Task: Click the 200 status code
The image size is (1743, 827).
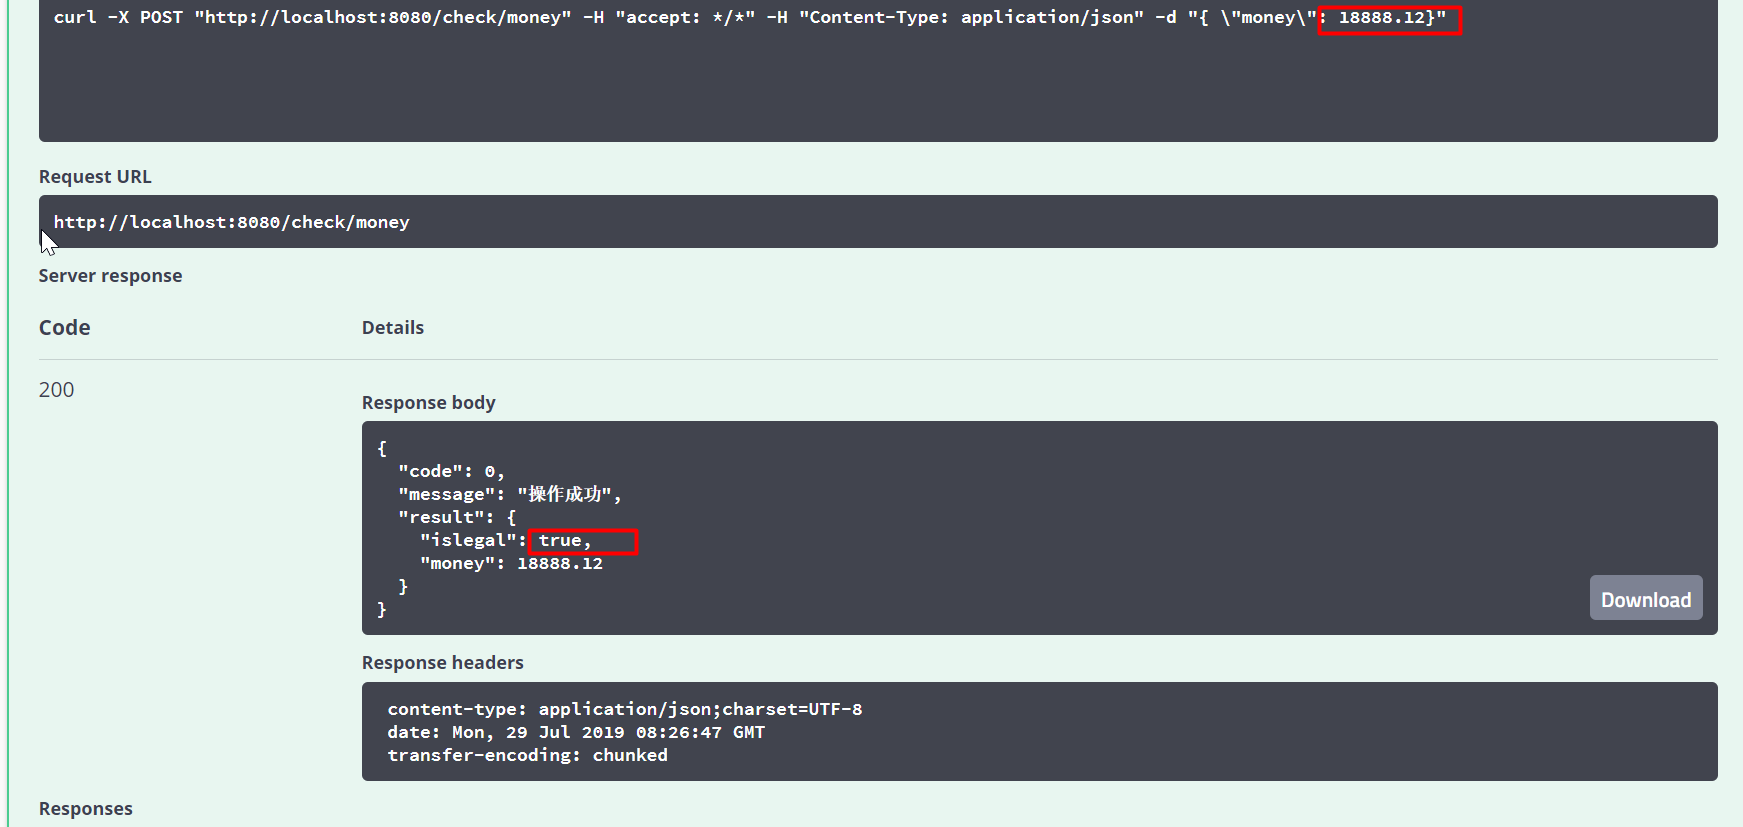Action: pyautogui.click(x=56, y=390)
